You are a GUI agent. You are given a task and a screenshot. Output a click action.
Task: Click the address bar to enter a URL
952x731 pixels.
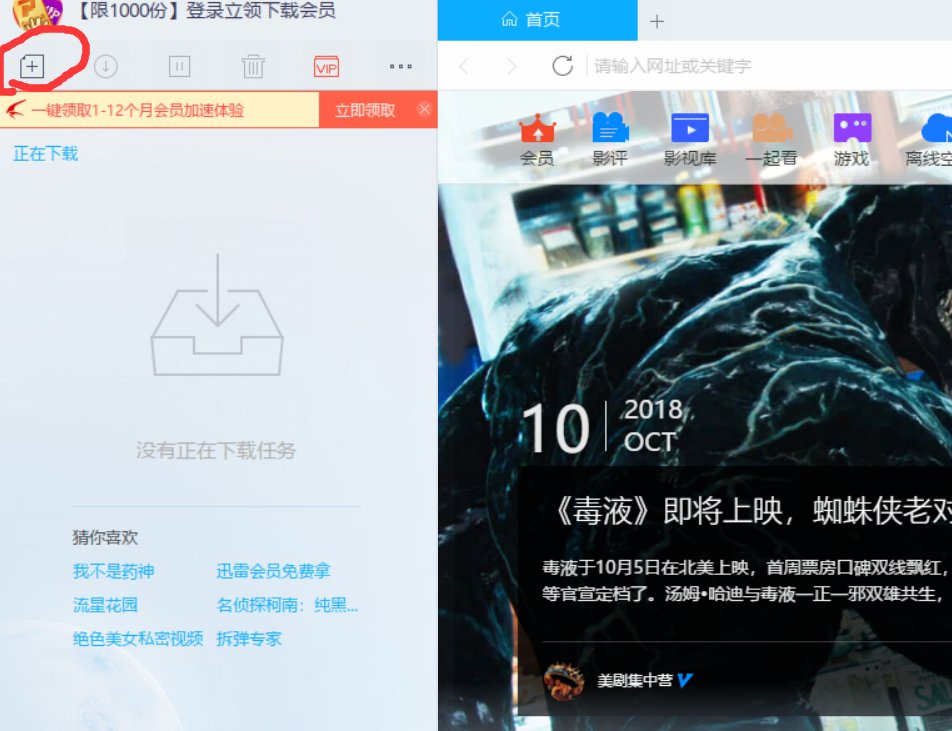(700, 65)
